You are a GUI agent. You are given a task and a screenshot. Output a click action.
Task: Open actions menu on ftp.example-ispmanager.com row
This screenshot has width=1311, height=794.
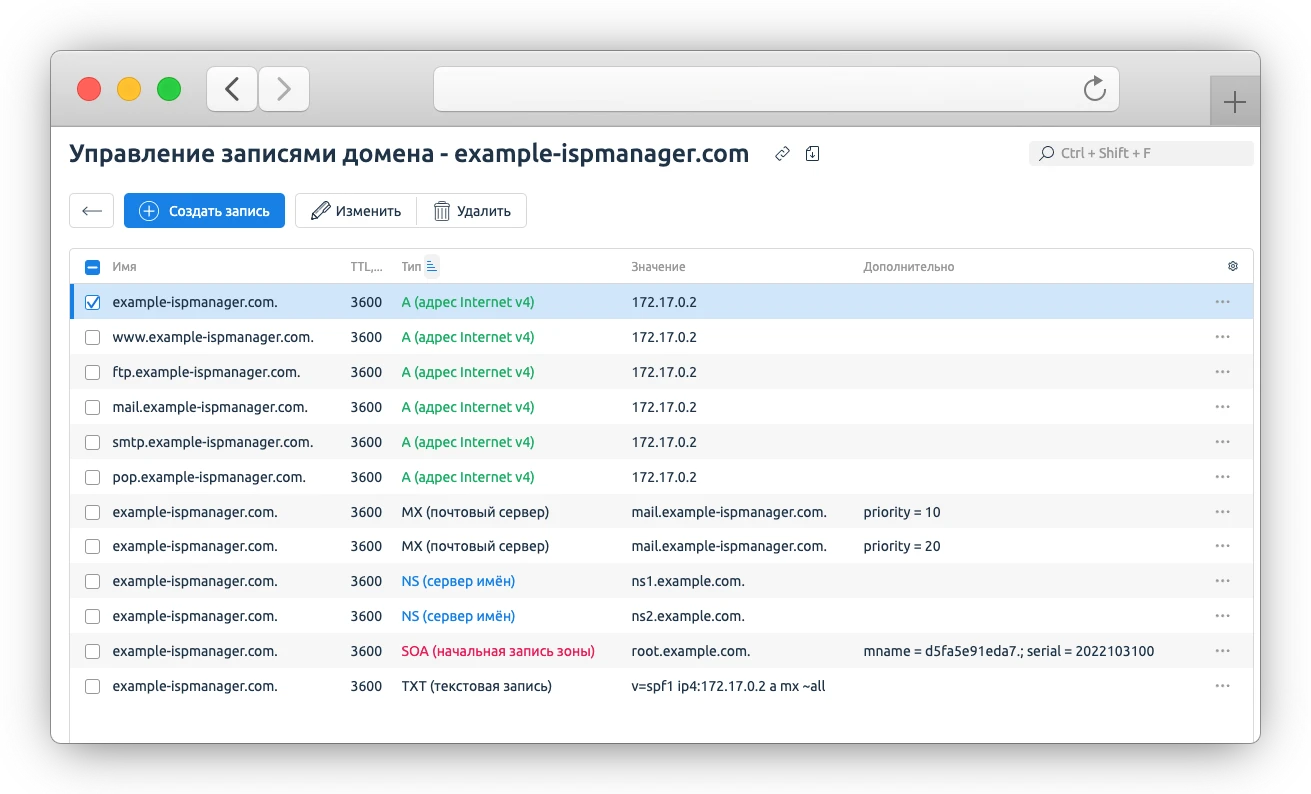(1221, 371)
